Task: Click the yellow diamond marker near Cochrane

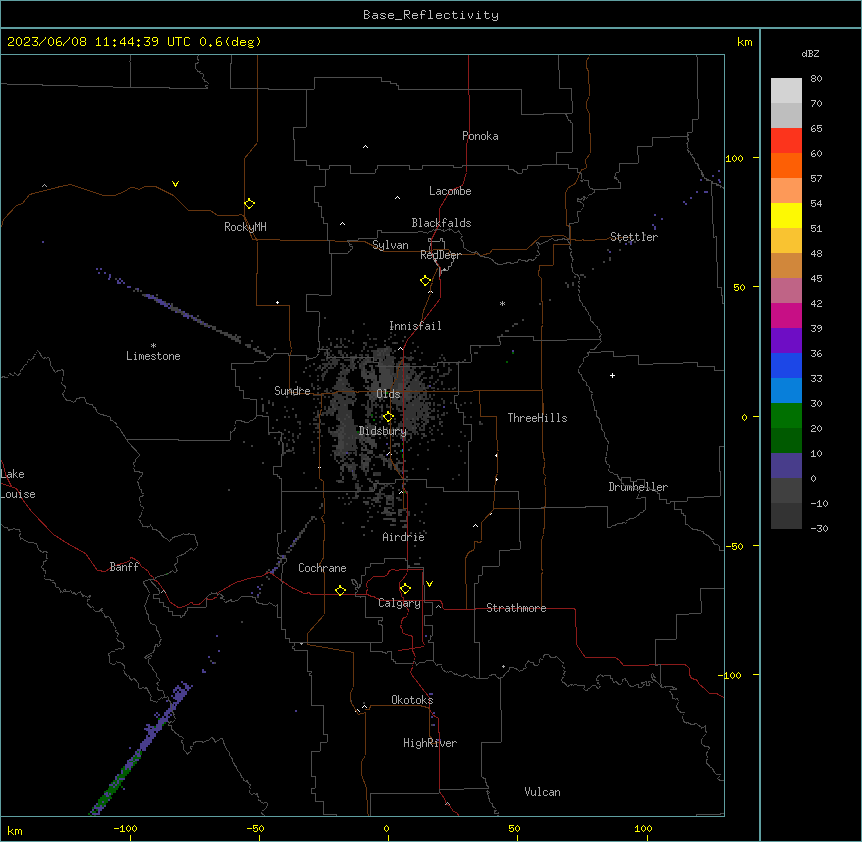Action: point(340,590)
